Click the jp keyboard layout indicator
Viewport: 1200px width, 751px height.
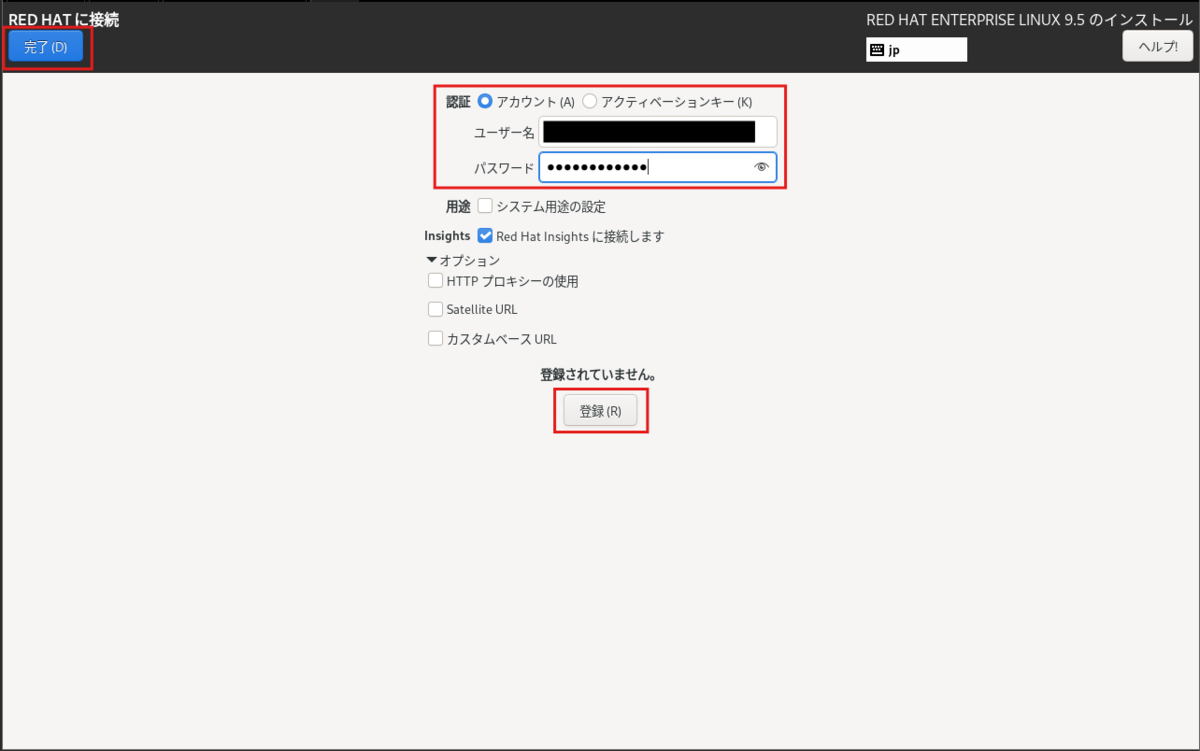coord(917,49)
